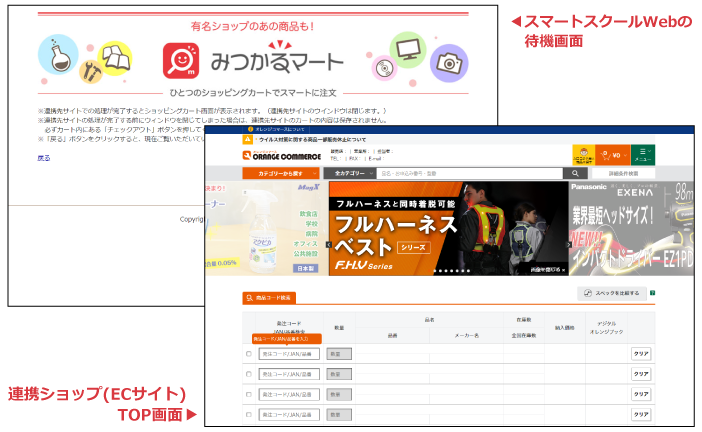Viewport: 702px width, 432px height.
Task: Open the オレンジコマースについて top bar item
Action: 280,129
